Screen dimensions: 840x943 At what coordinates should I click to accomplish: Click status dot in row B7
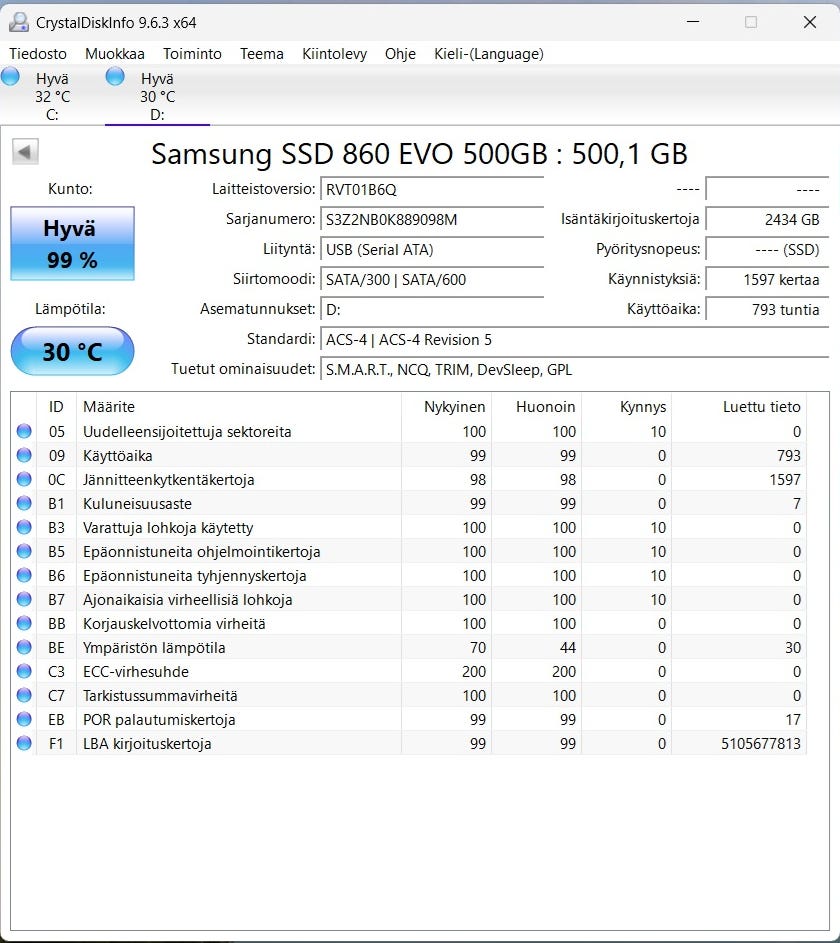pos(24,600)
